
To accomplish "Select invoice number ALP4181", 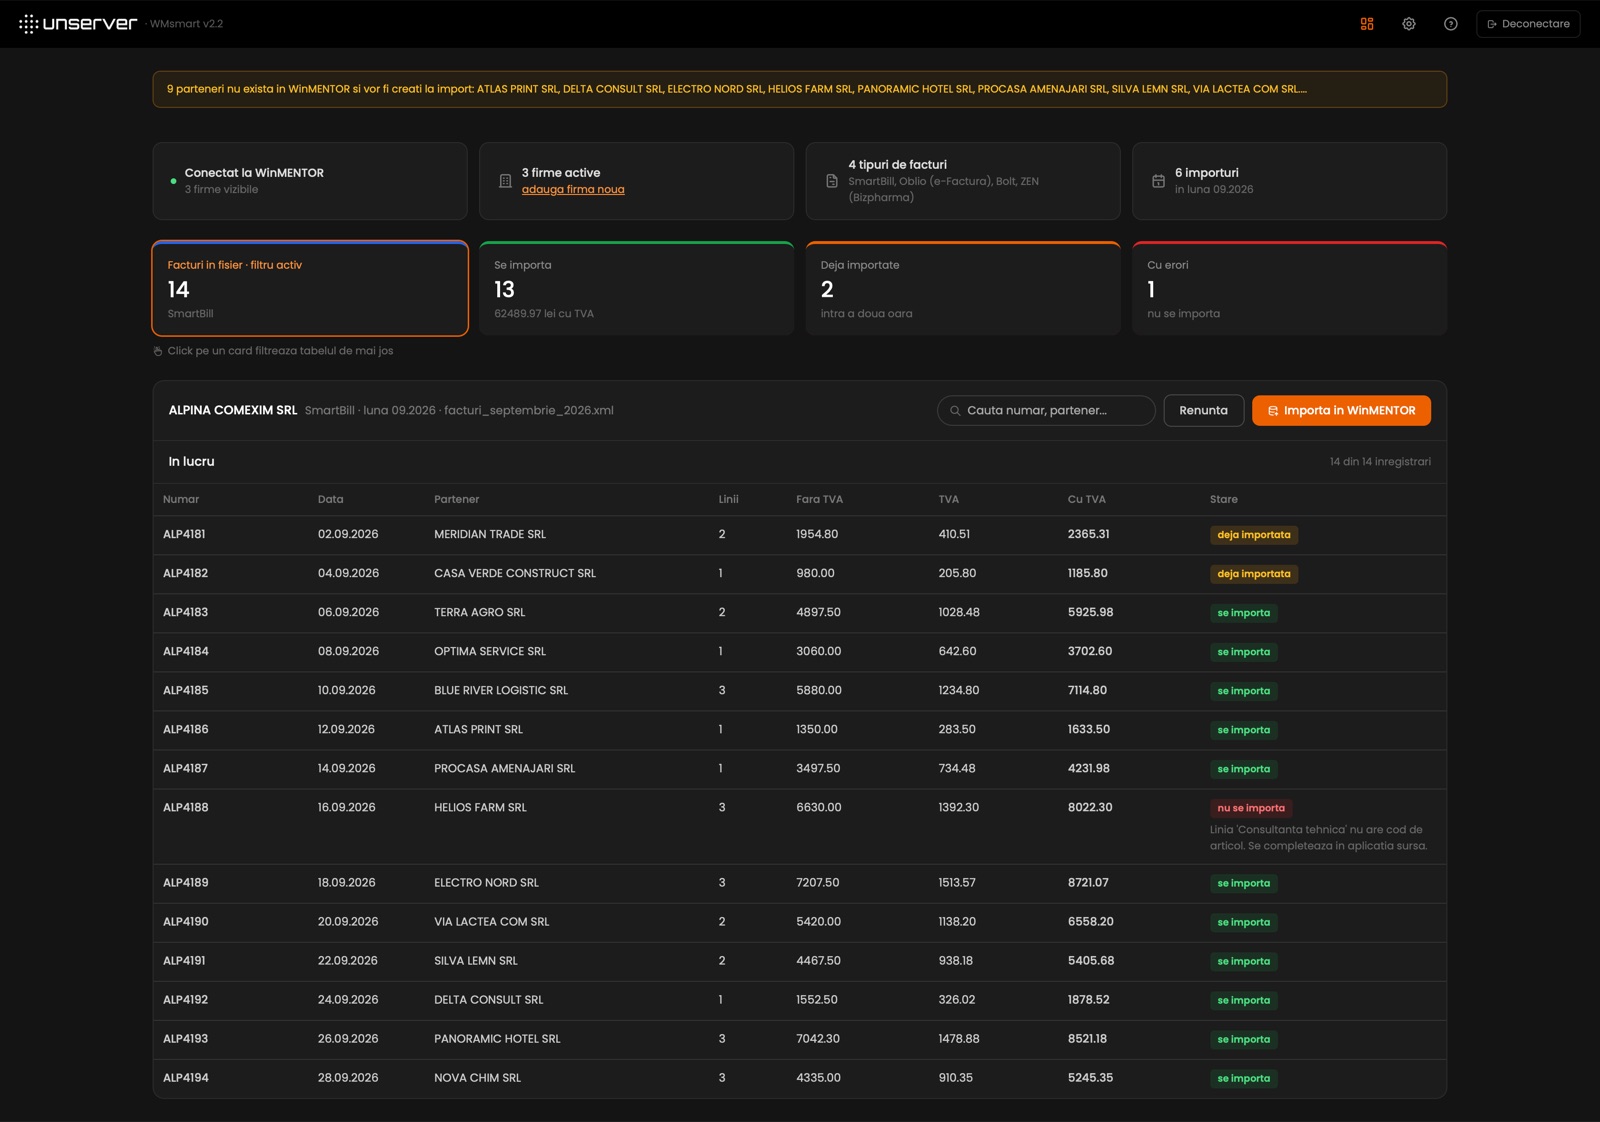I will click(184, 535).
